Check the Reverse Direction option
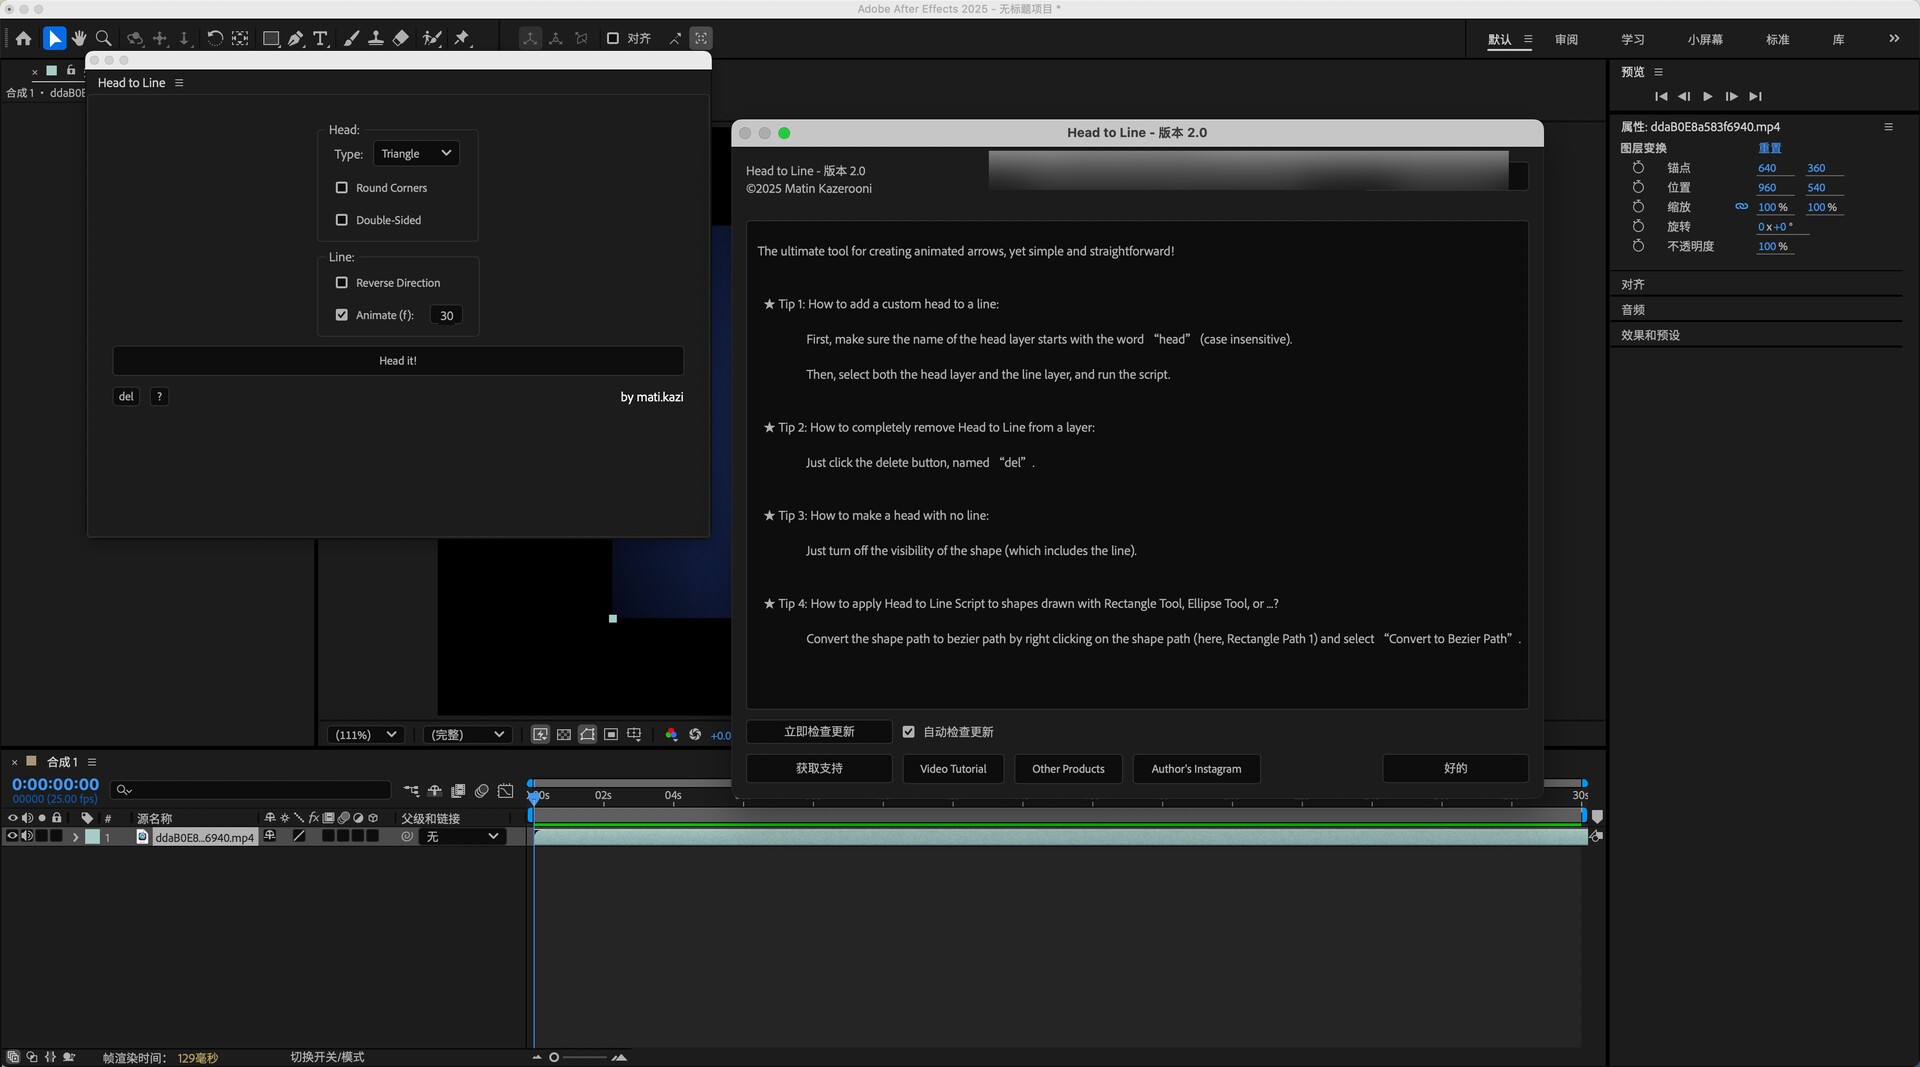The width and height of the screenshot is (1920, 1067). (x=342, y=283)
